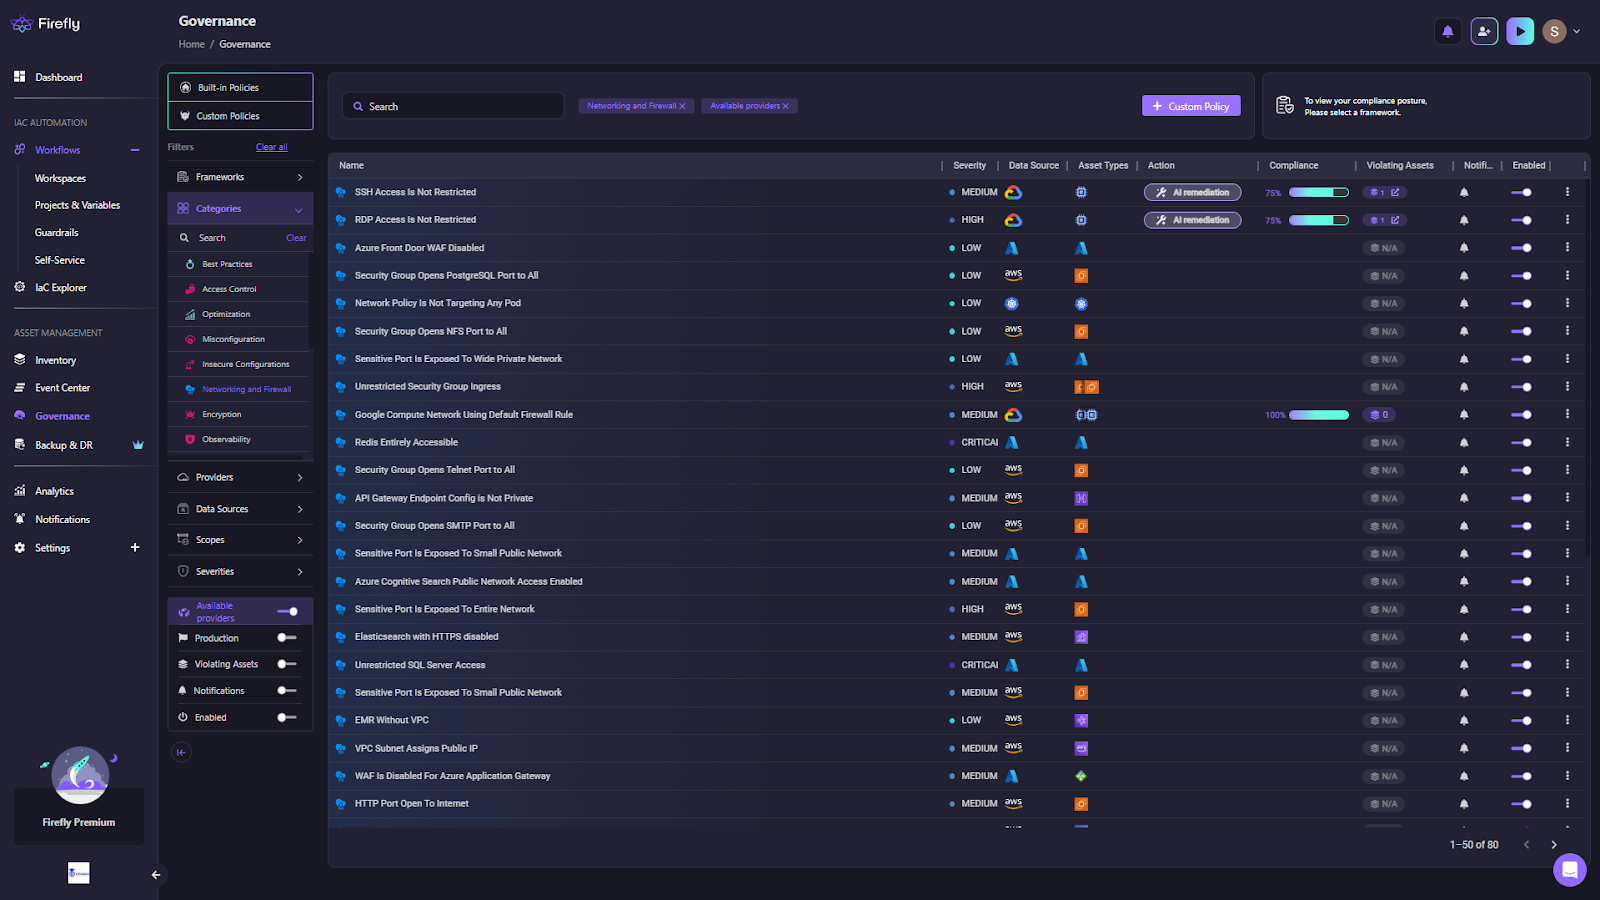This screenshot has width=1600, height=900.
Task: Click RDP Access compliance progress bar
Action: tap(1318, 220)
